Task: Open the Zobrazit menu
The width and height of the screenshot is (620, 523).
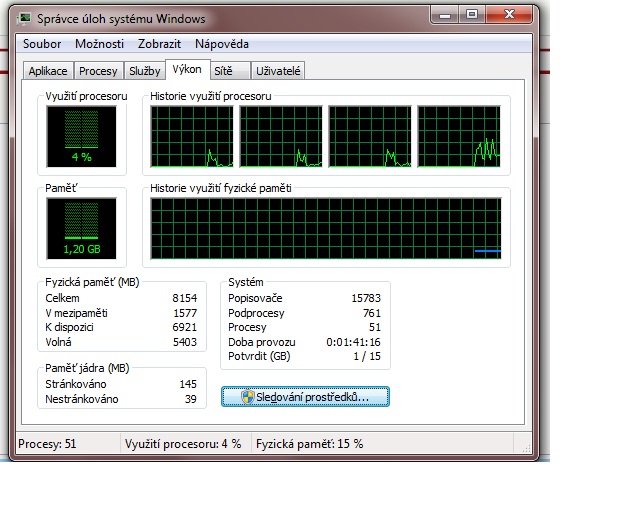Action: pos(159,44)
